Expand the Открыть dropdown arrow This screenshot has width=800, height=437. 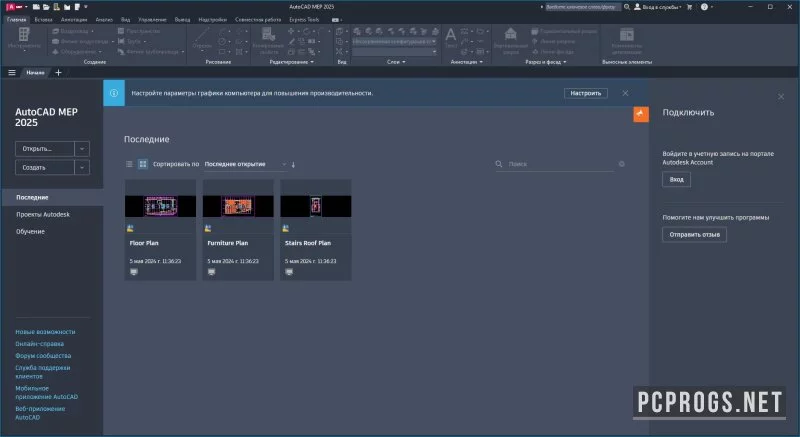tap(82, 148)
